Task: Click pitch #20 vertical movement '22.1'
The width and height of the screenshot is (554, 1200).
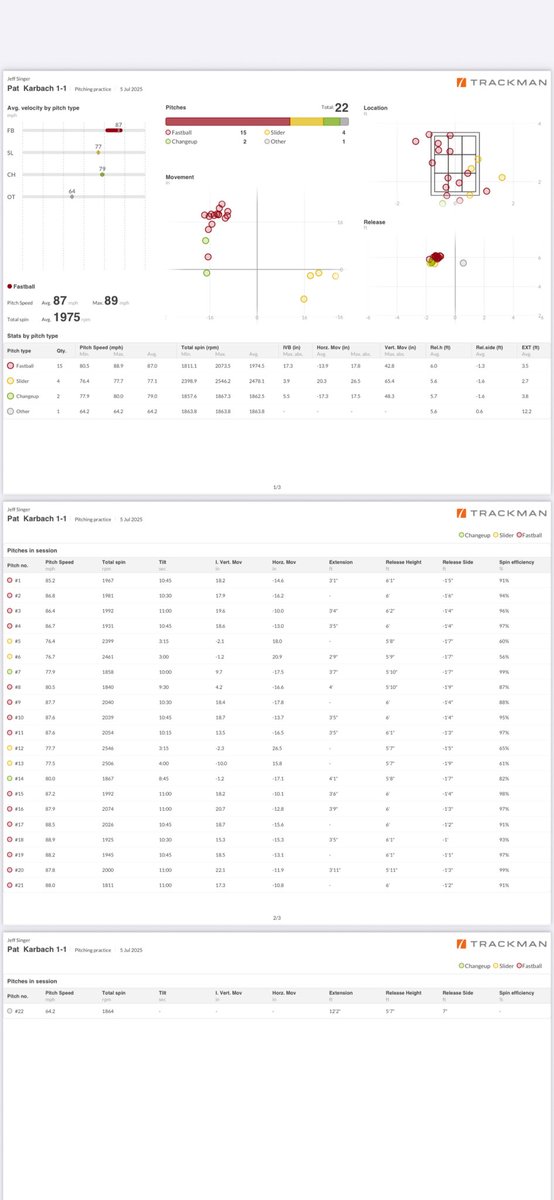Action: (x=220, y=869)
